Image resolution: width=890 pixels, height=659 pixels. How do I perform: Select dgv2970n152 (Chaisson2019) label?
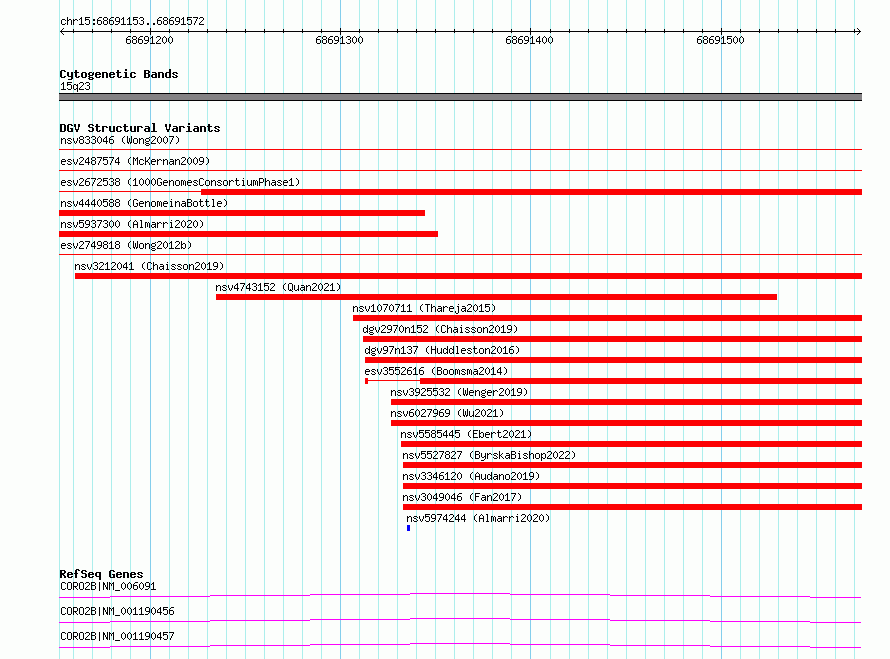click(440, 329)
